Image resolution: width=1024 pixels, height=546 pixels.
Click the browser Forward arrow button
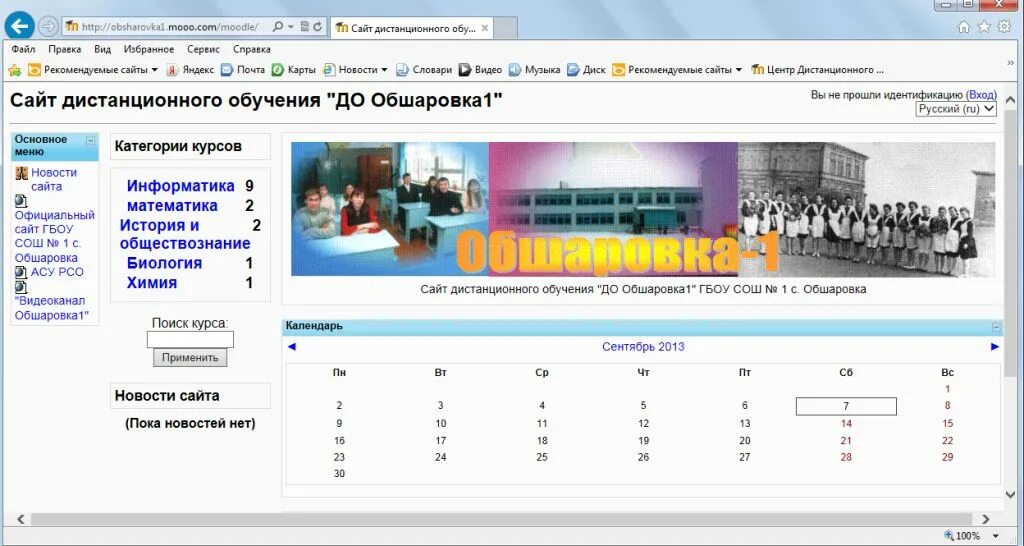coord(48,27)
